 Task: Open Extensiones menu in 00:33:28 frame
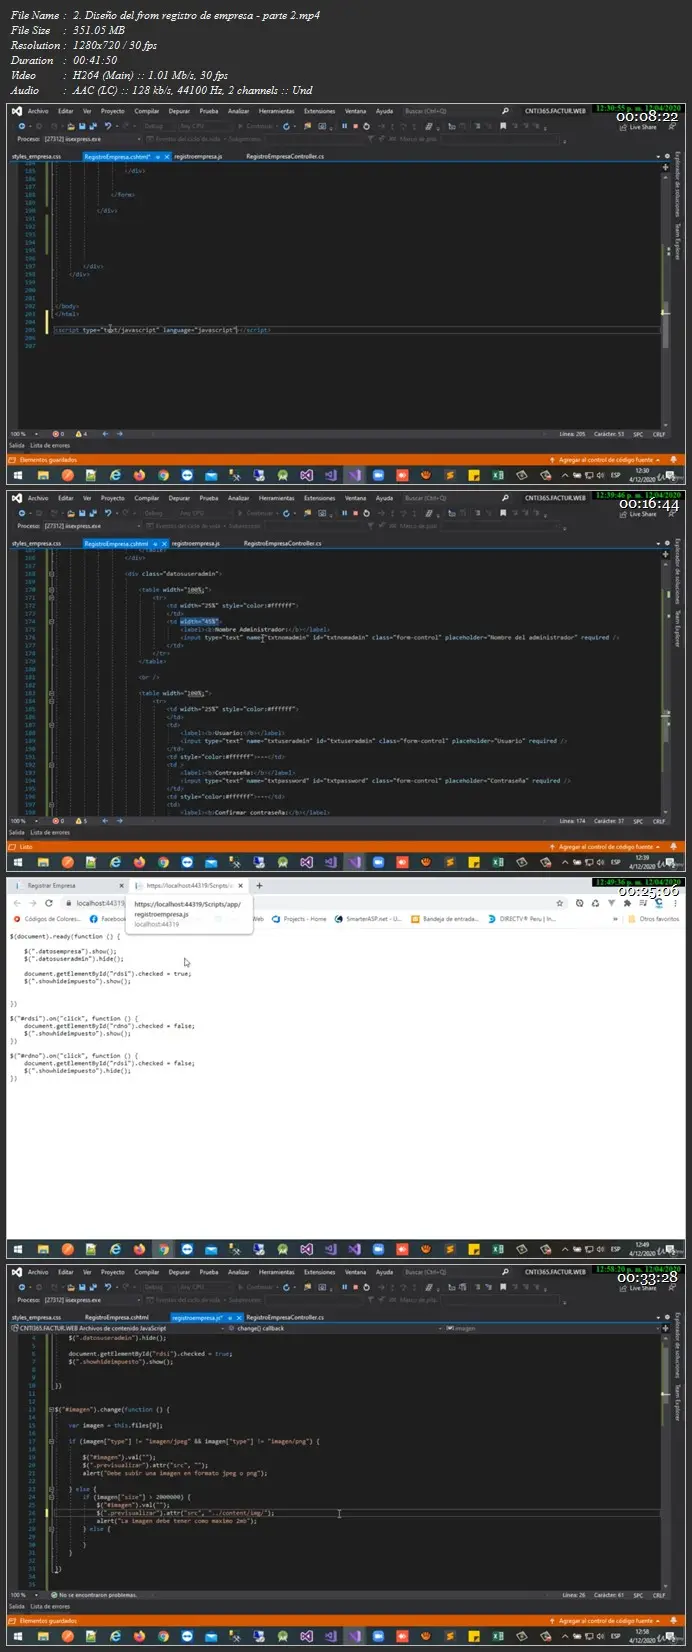pyautogui.click(x=320, y=1272)
